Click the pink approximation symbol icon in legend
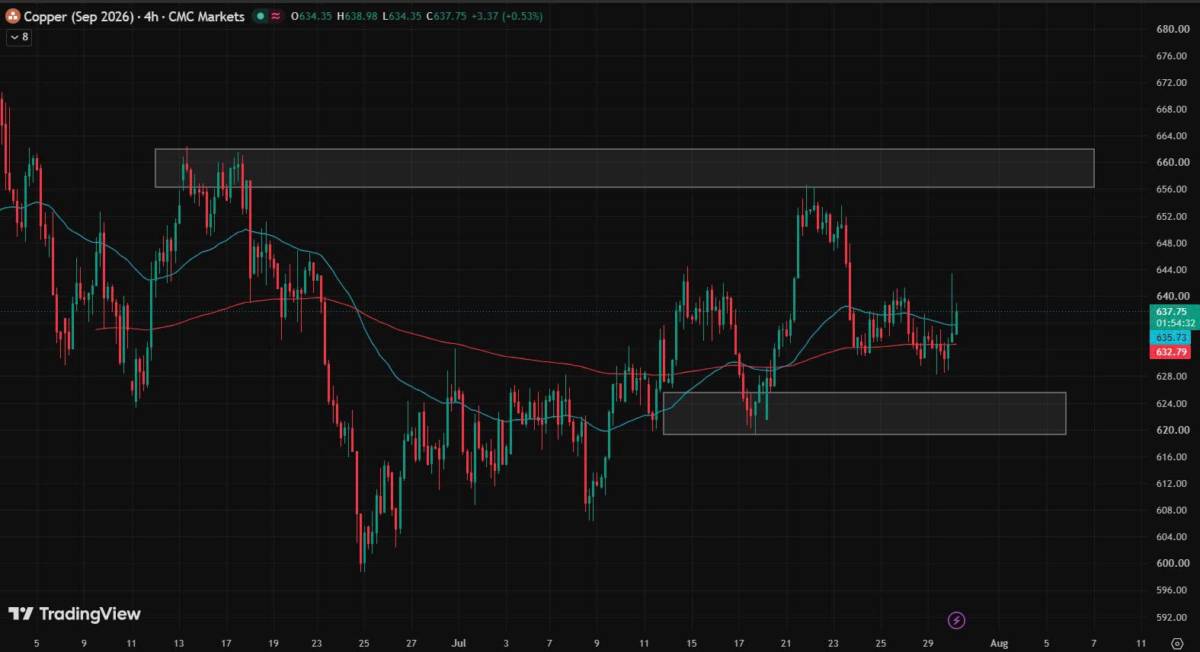 [x=275, y=17]
